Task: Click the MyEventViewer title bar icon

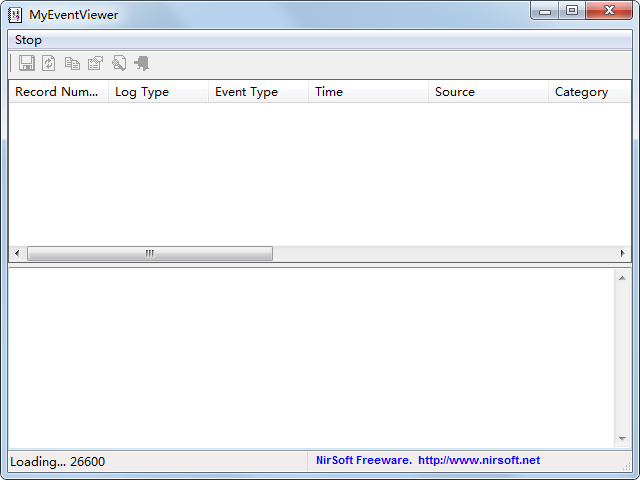Action: [15, 15]
